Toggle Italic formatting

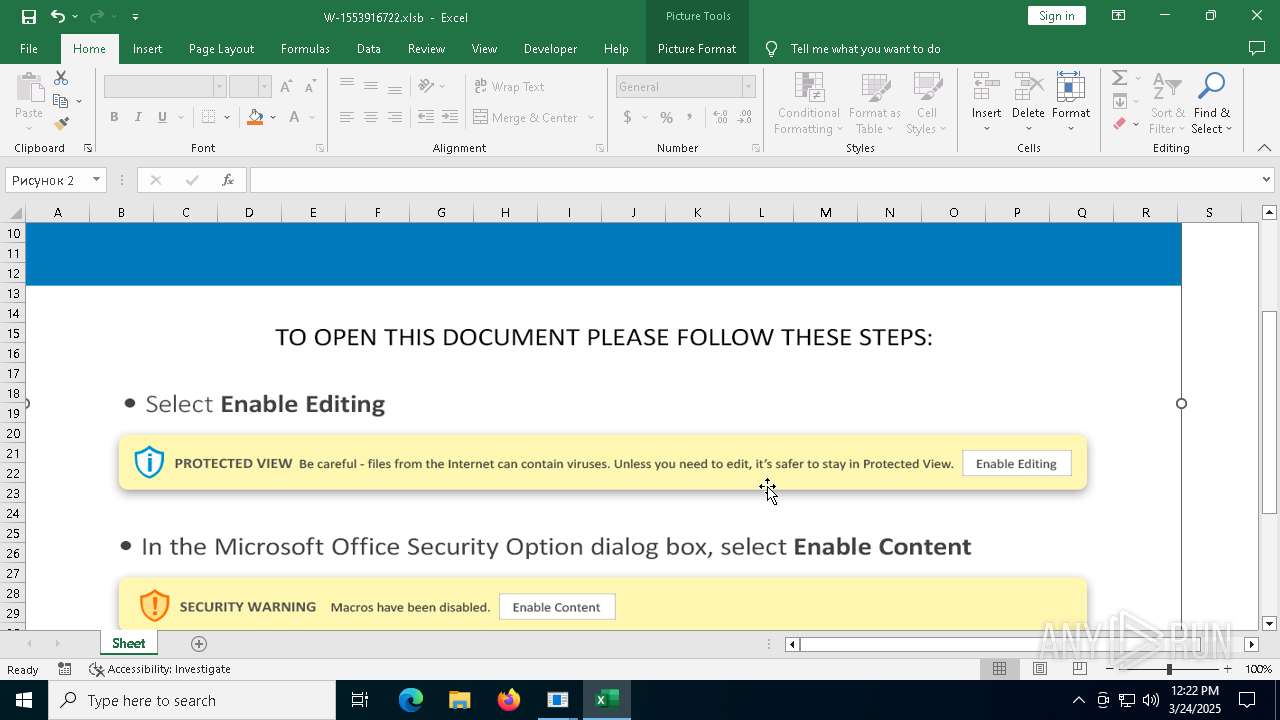pos(138,117)
